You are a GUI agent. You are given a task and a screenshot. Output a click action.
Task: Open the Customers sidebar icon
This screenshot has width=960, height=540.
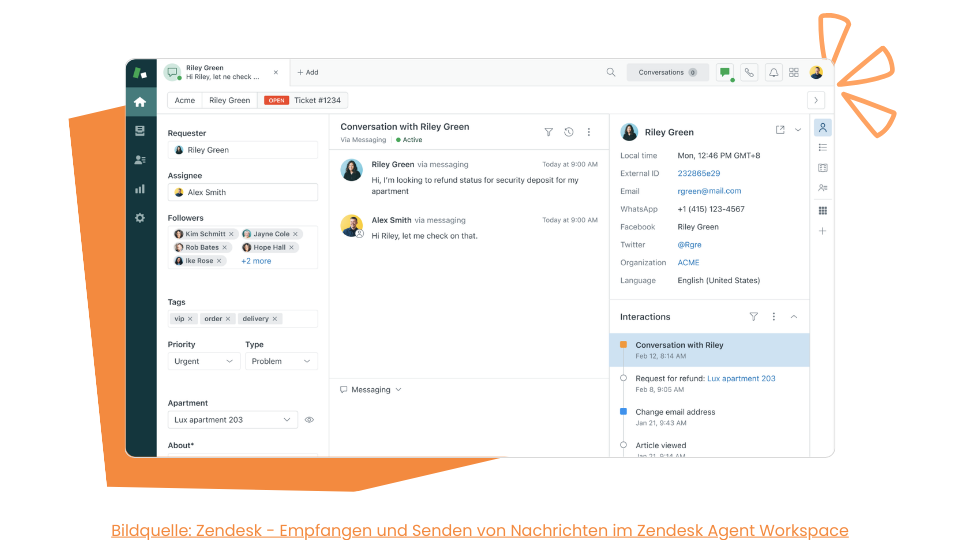coord(140,160)
